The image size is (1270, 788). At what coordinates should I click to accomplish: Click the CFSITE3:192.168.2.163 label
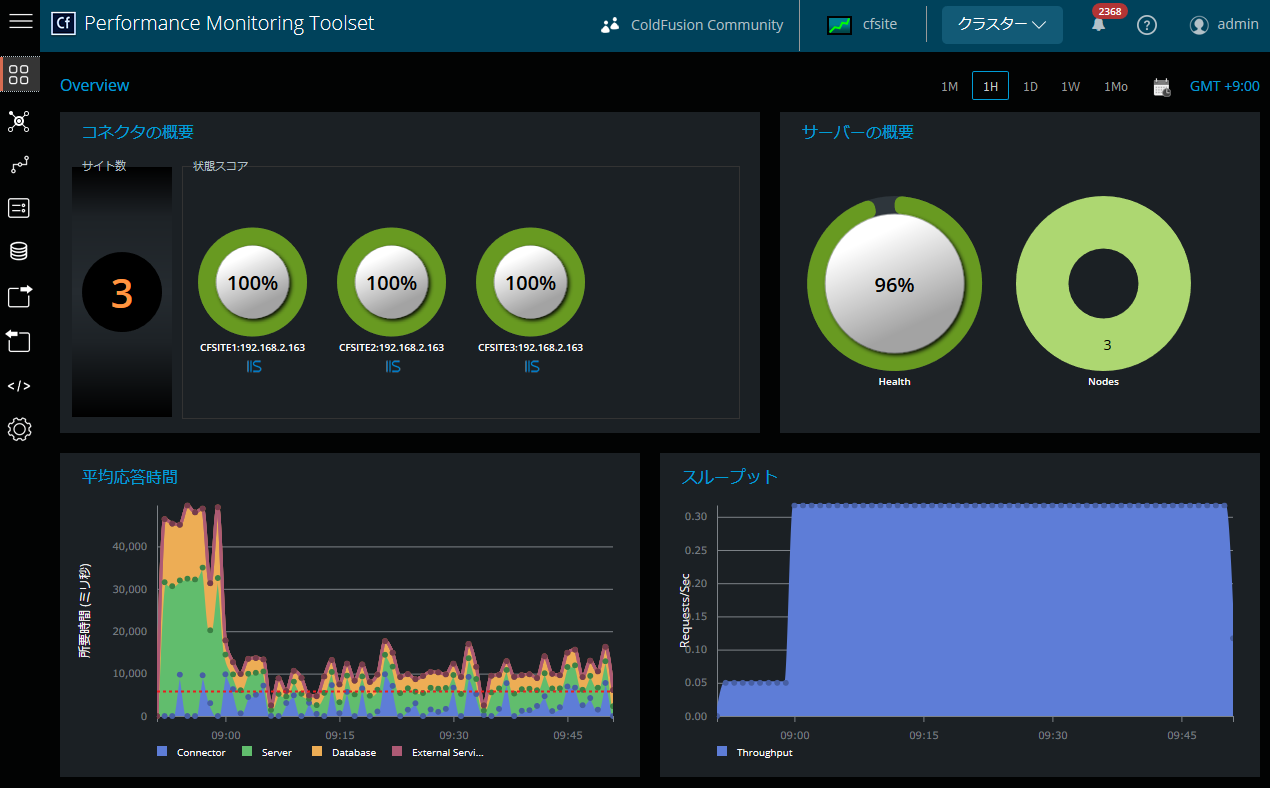click(531, 348)
